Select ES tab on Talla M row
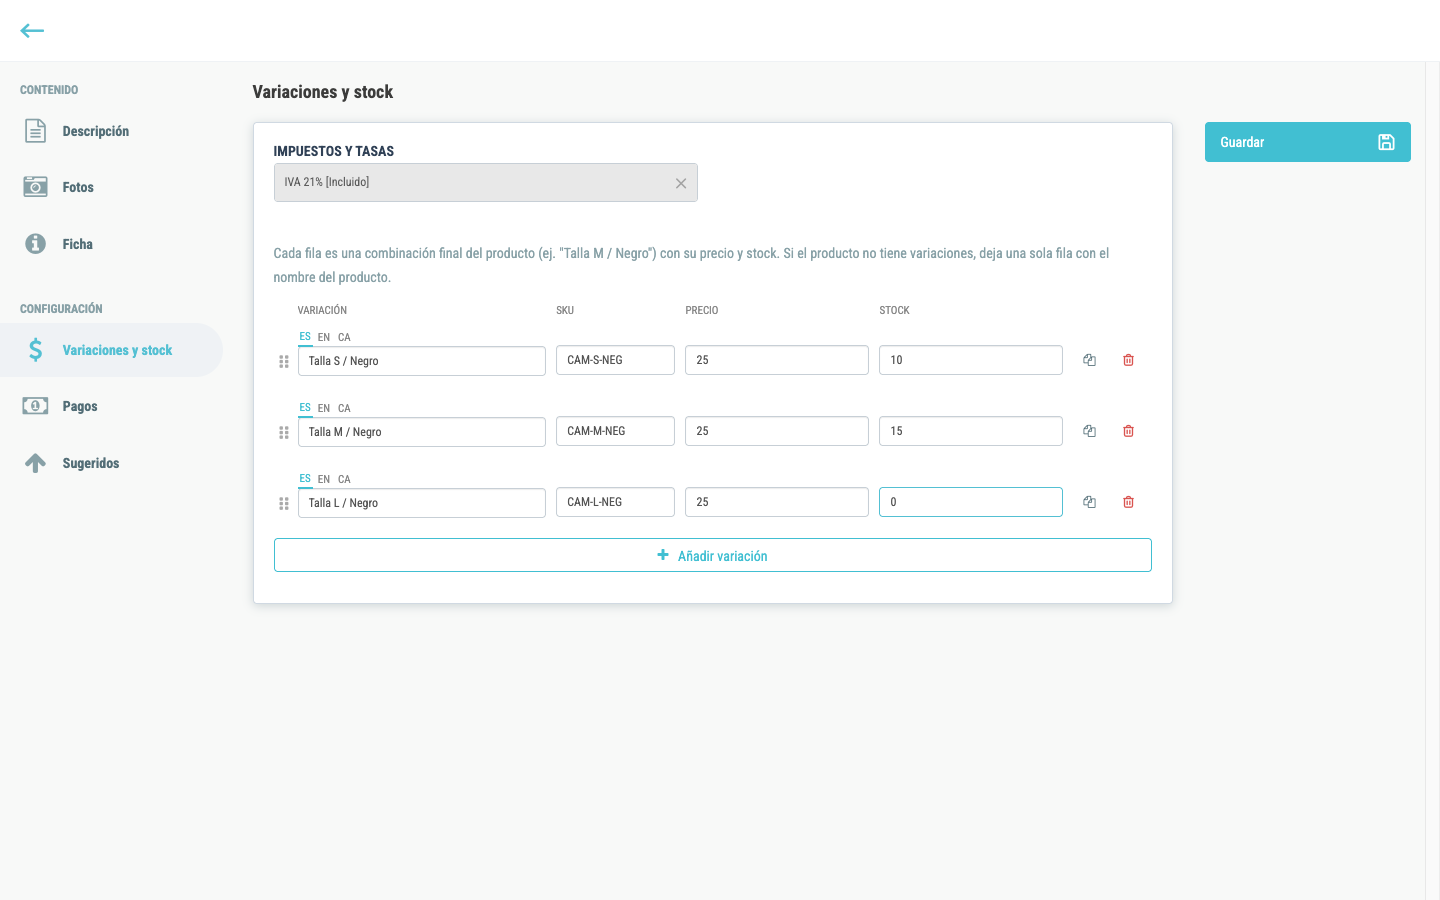This screenshot has height=900, width=1440. pyautogui.click(x=305, y=408)
